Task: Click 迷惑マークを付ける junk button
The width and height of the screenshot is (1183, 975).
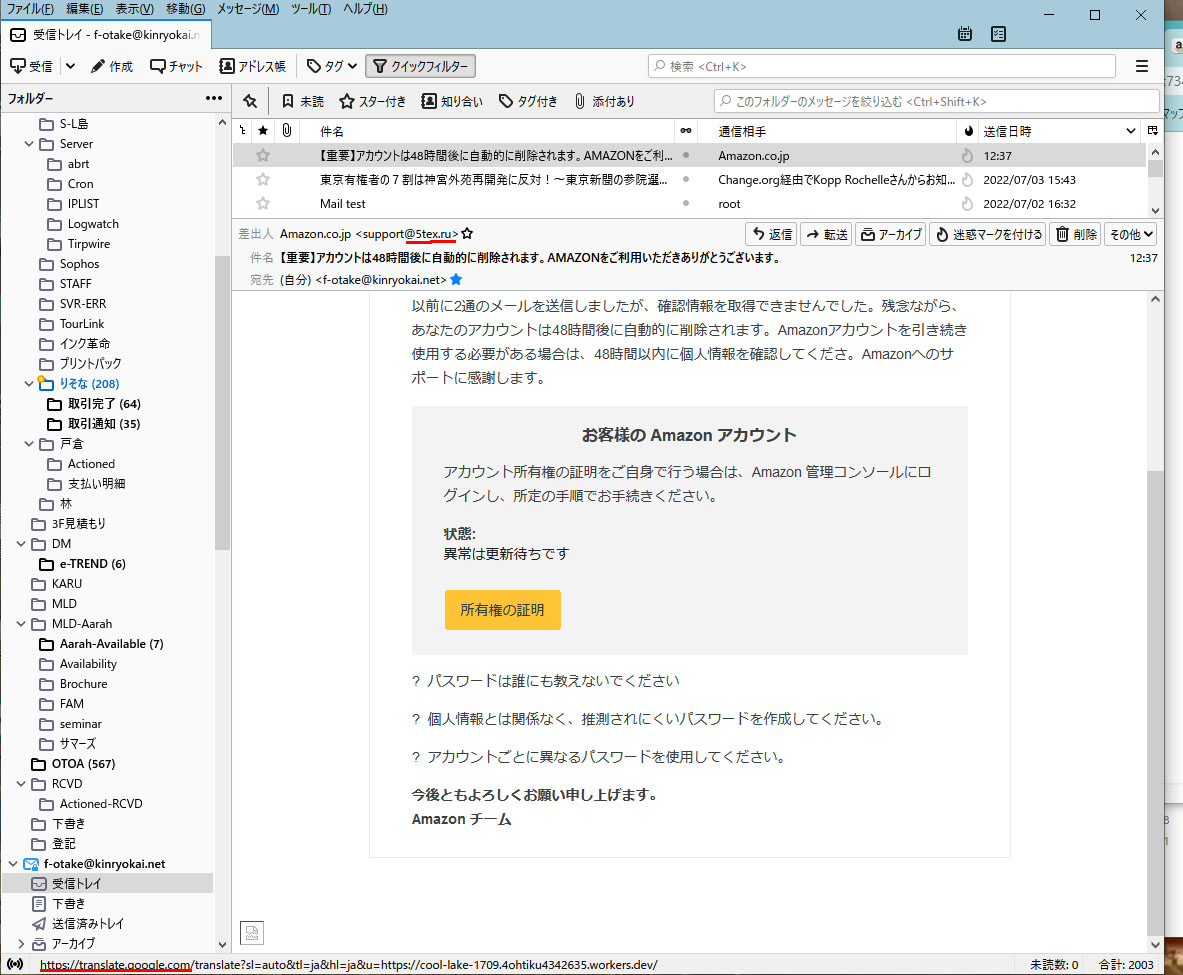Action: click(988, 235)
